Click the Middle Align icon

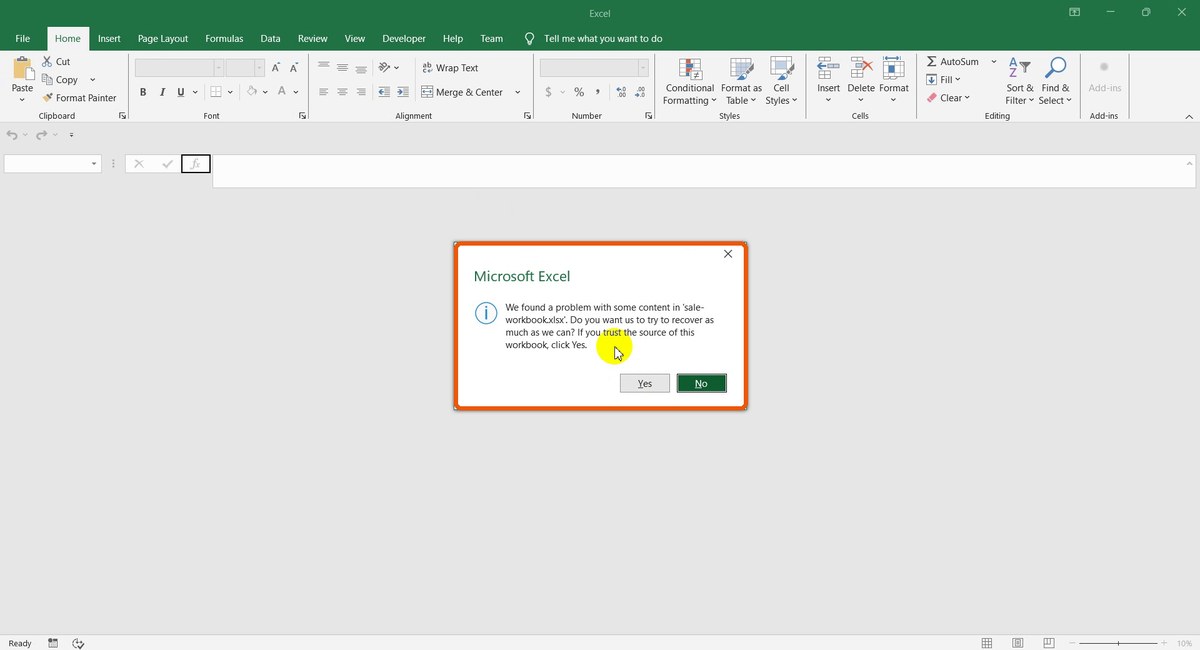coord(342,68)
